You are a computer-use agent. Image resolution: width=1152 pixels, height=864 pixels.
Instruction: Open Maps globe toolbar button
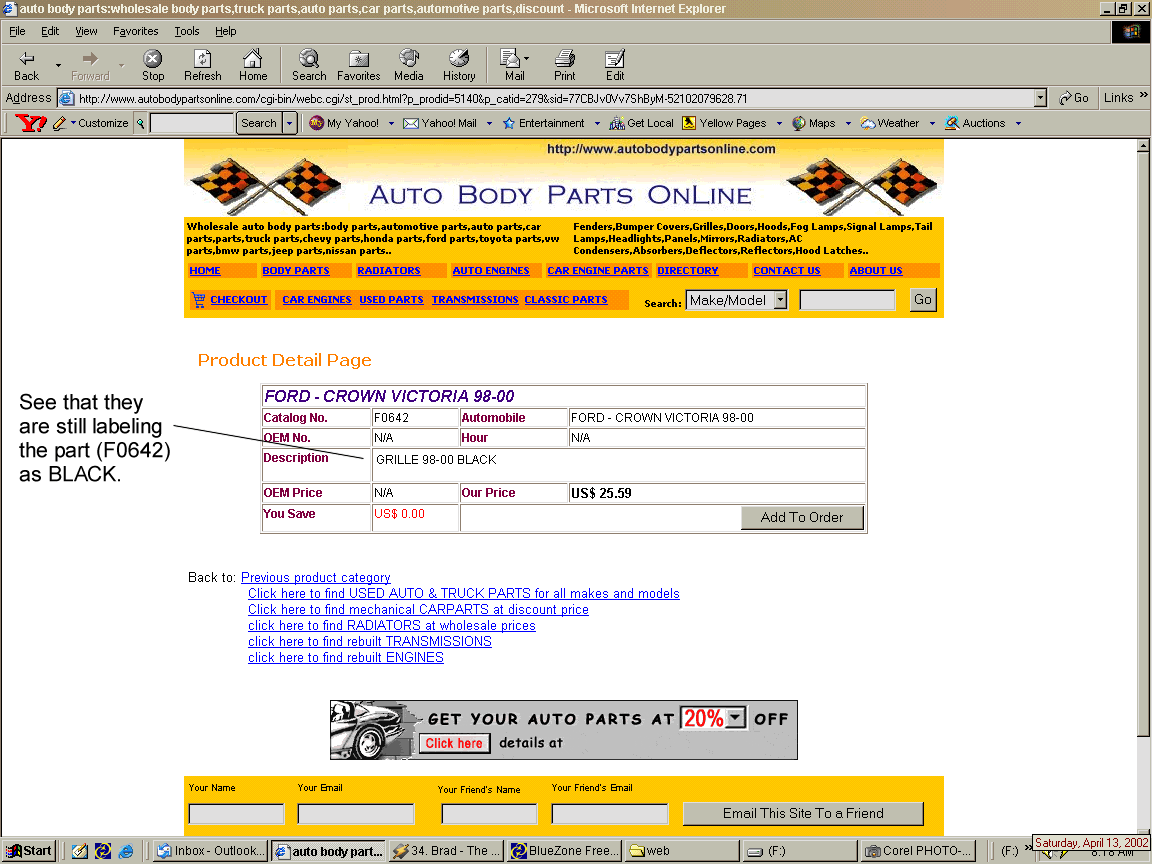tap(814, 123)
